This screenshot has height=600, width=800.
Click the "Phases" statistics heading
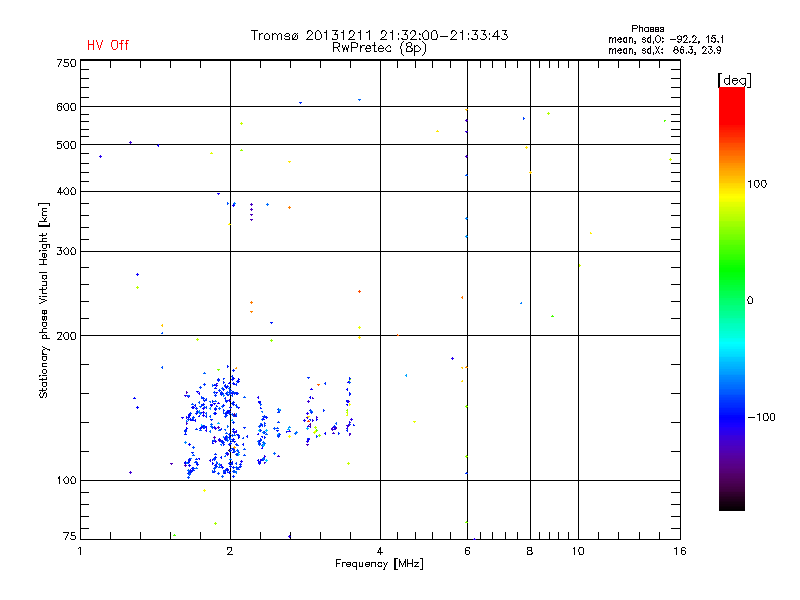(x=647, y=29)
